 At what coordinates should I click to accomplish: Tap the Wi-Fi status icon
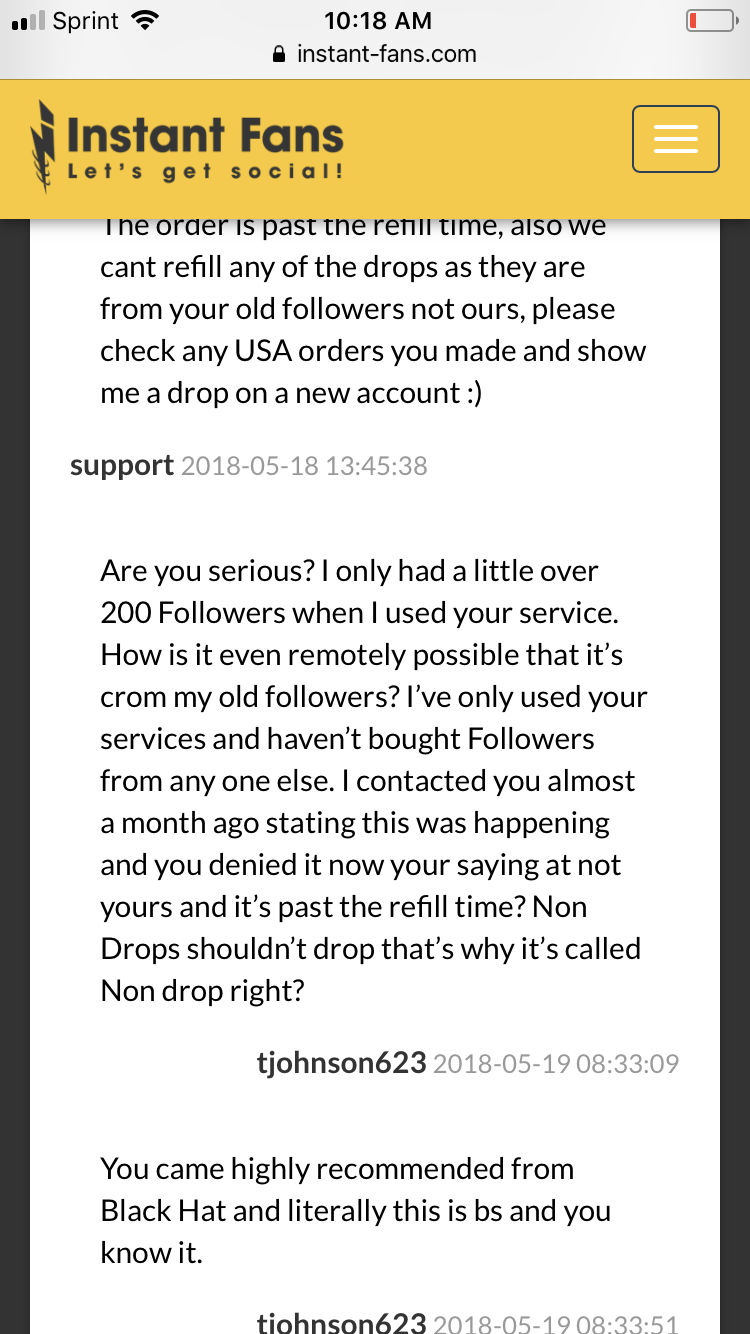pyautogui.click(x=146, y=20)
